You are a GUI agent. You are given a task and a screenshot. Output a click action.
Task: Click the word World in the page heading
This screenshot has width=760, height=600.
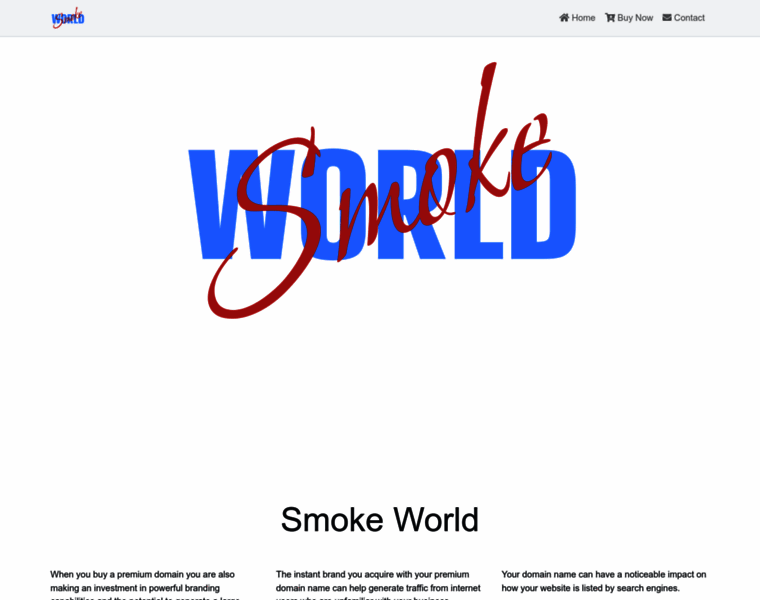click(x=436, y=520)
